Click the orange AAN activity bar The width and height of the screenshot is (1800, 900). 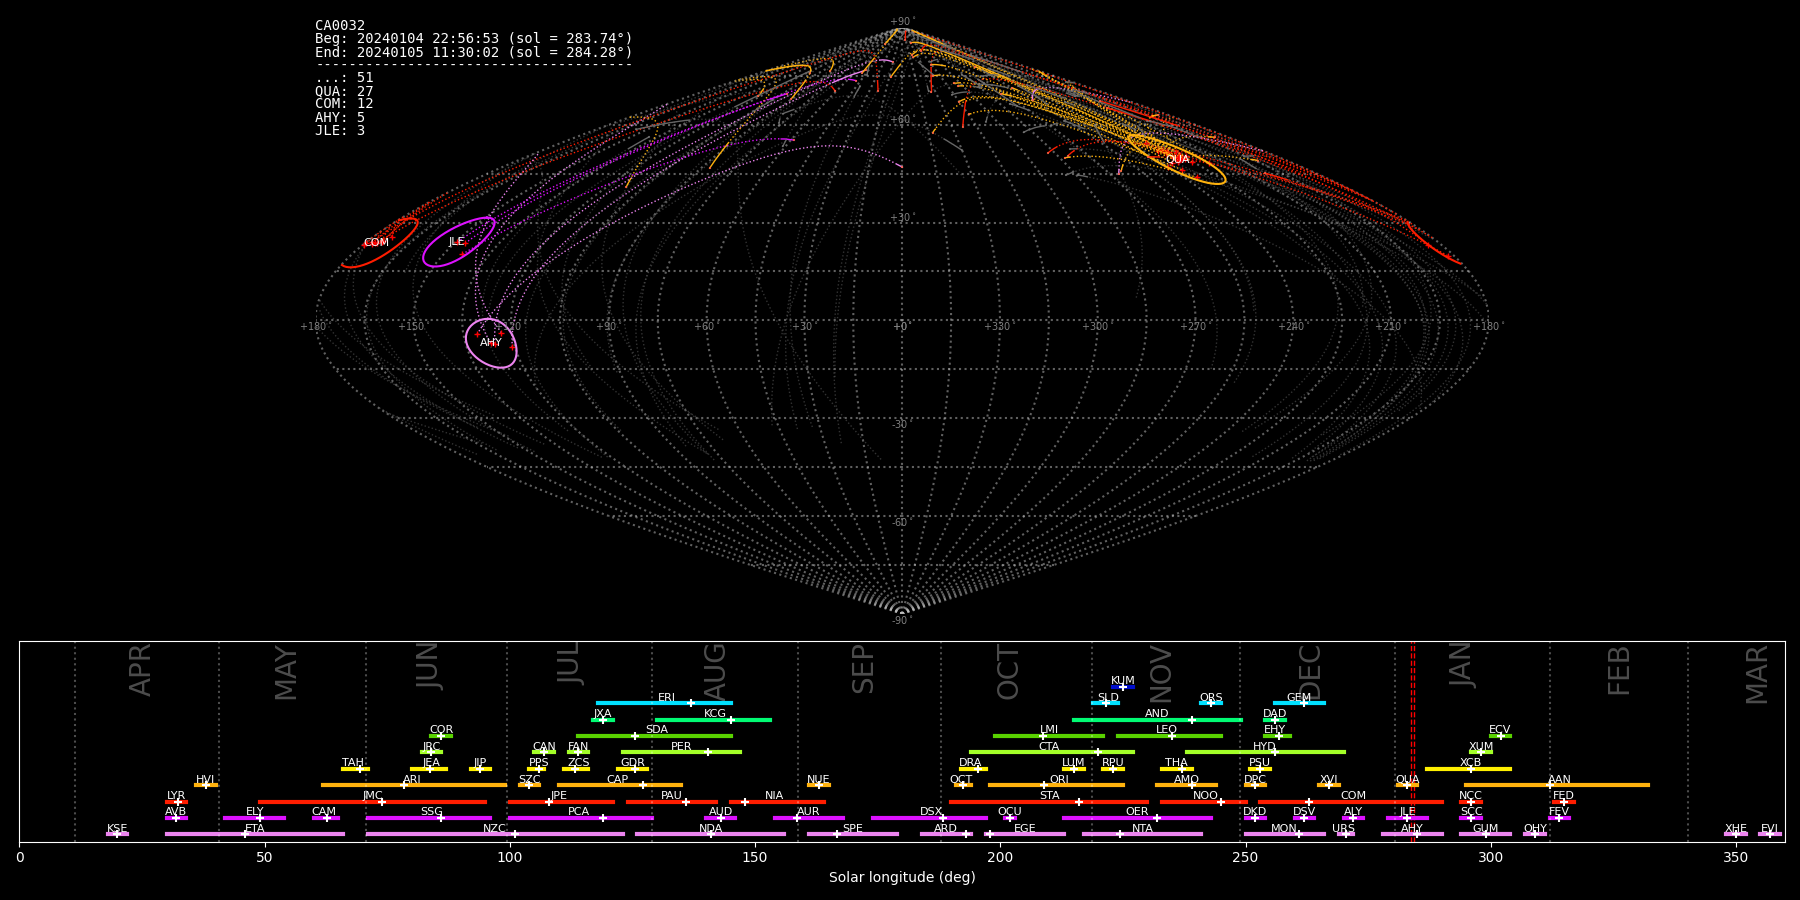1600,785
